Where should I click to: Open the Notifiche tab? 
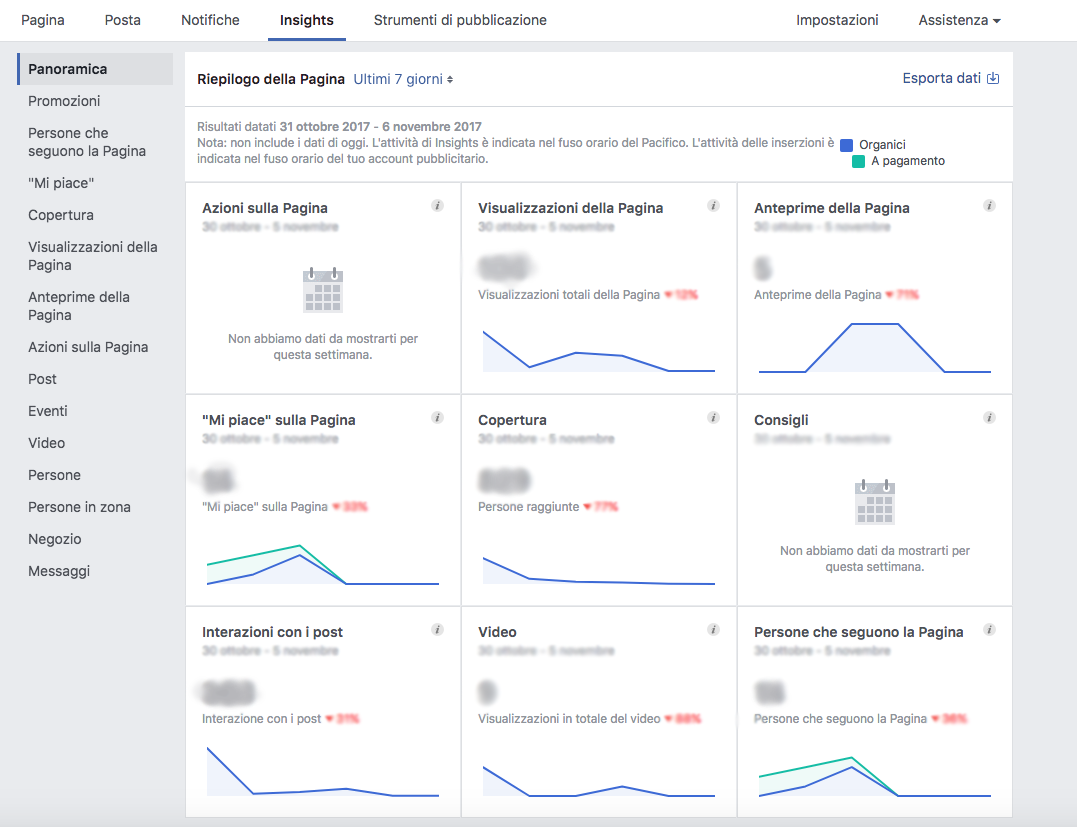pos(210,21)
